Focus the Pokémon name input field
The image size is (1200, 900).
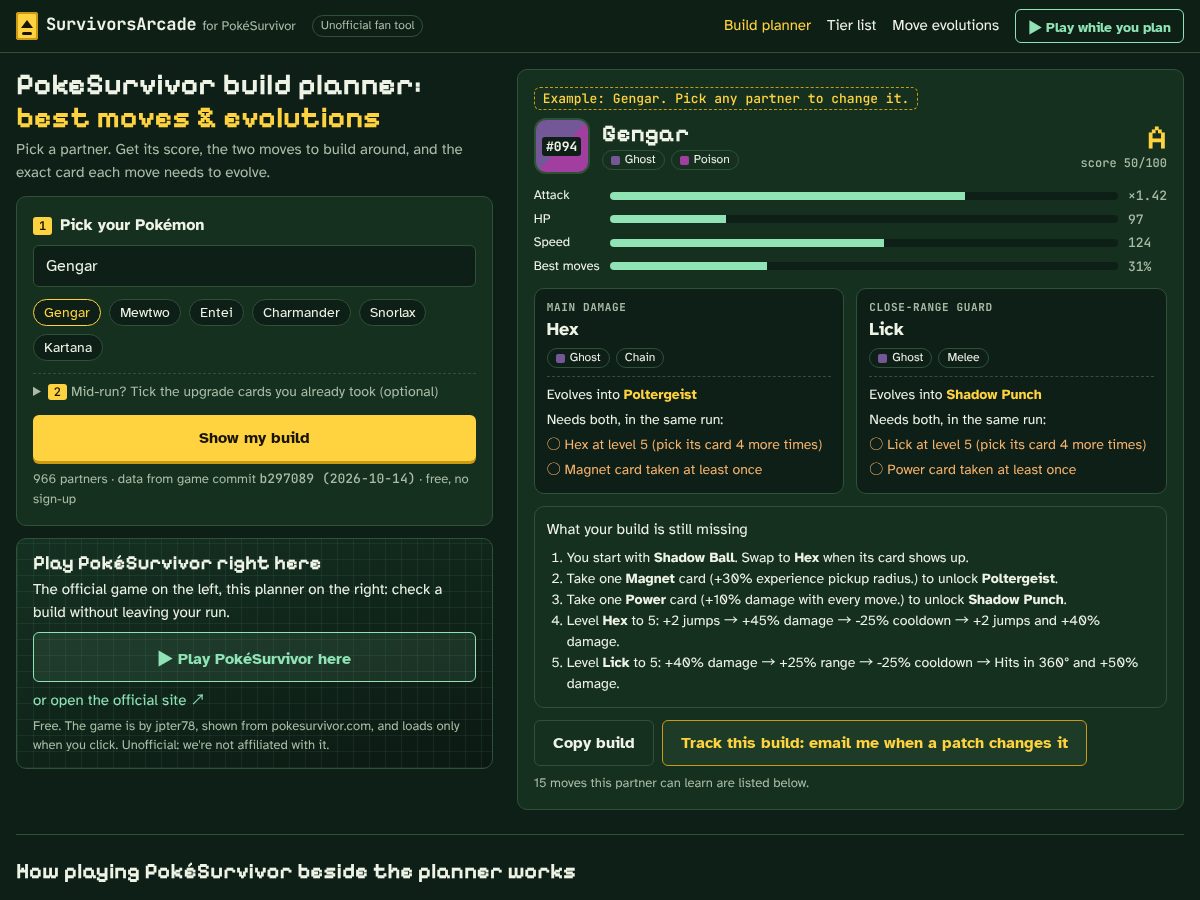tap(254, 266)
